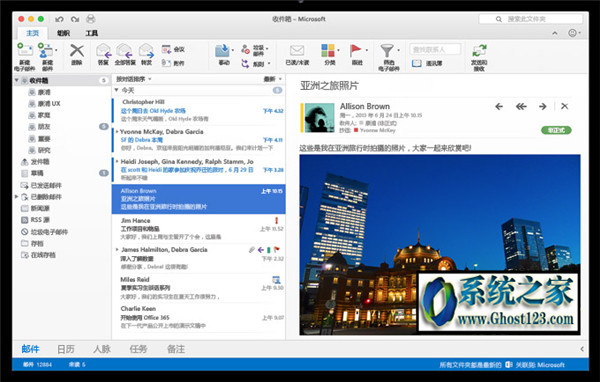Open the Move dropdown arrow

tap(233, 50)
